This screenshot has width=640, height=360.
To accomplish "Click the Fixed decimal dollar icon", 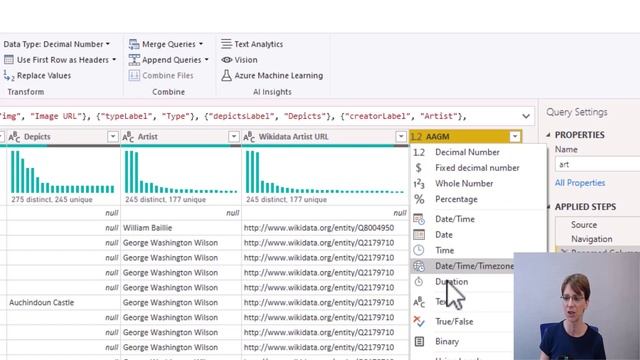I will coord(418,168).
